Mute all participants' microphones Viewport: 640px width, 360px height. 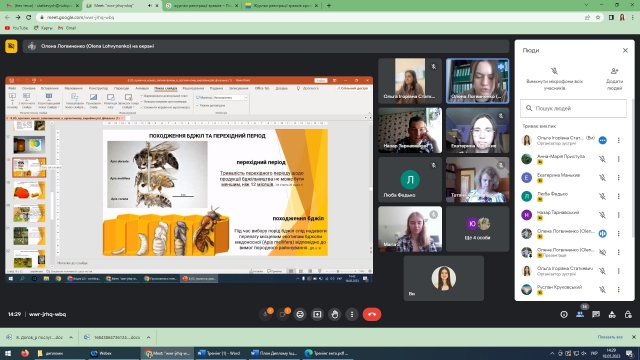[x=554, y=79]
